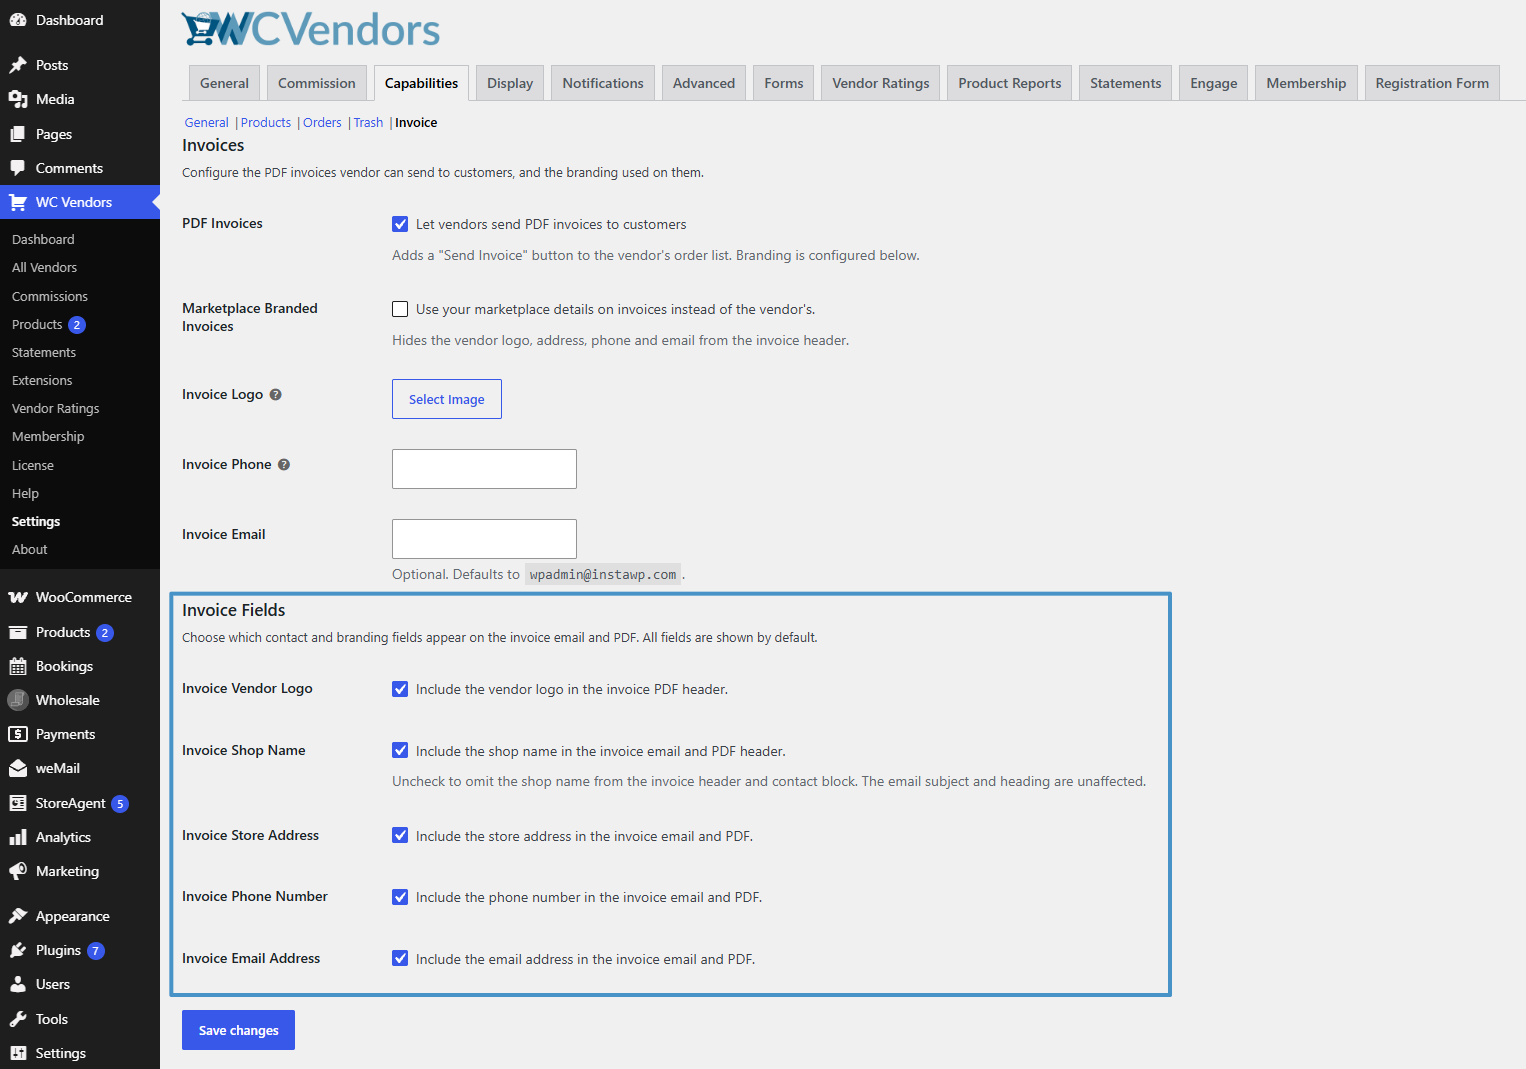
Task: Click the Pages icon in sidebar
Action: [18, 134]
